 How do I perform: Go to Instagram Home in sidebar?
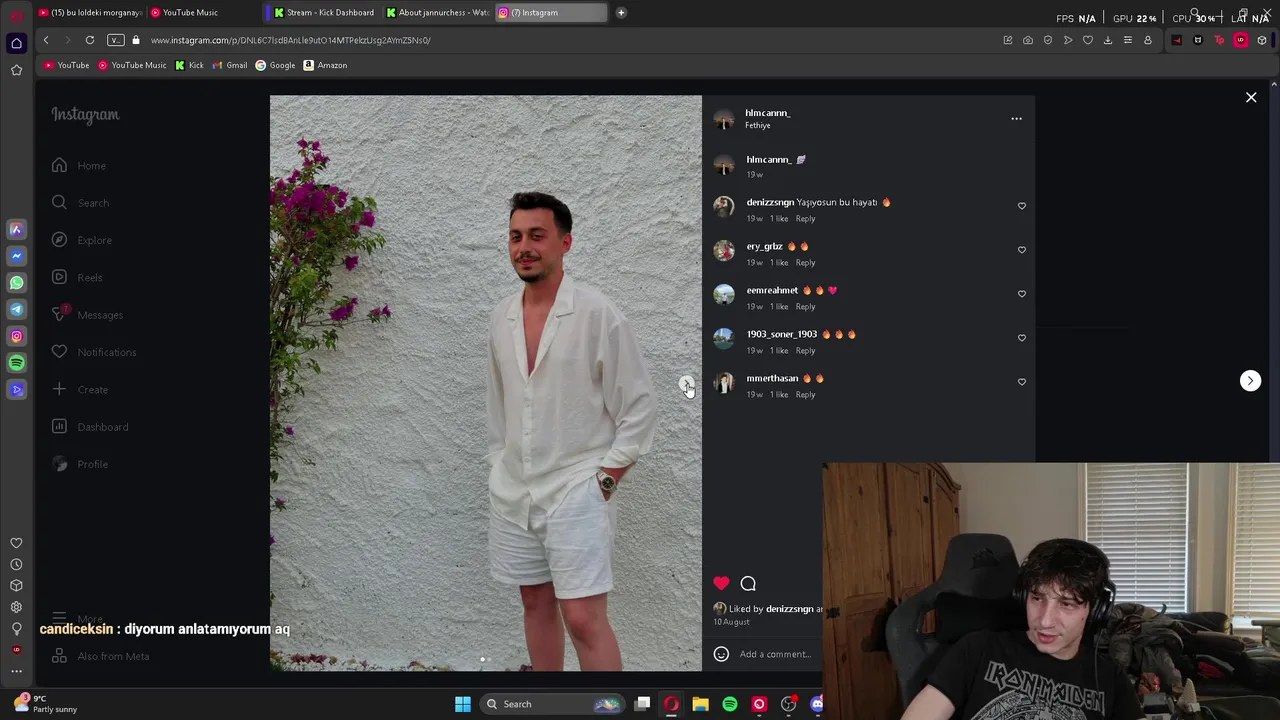[79, 165]
